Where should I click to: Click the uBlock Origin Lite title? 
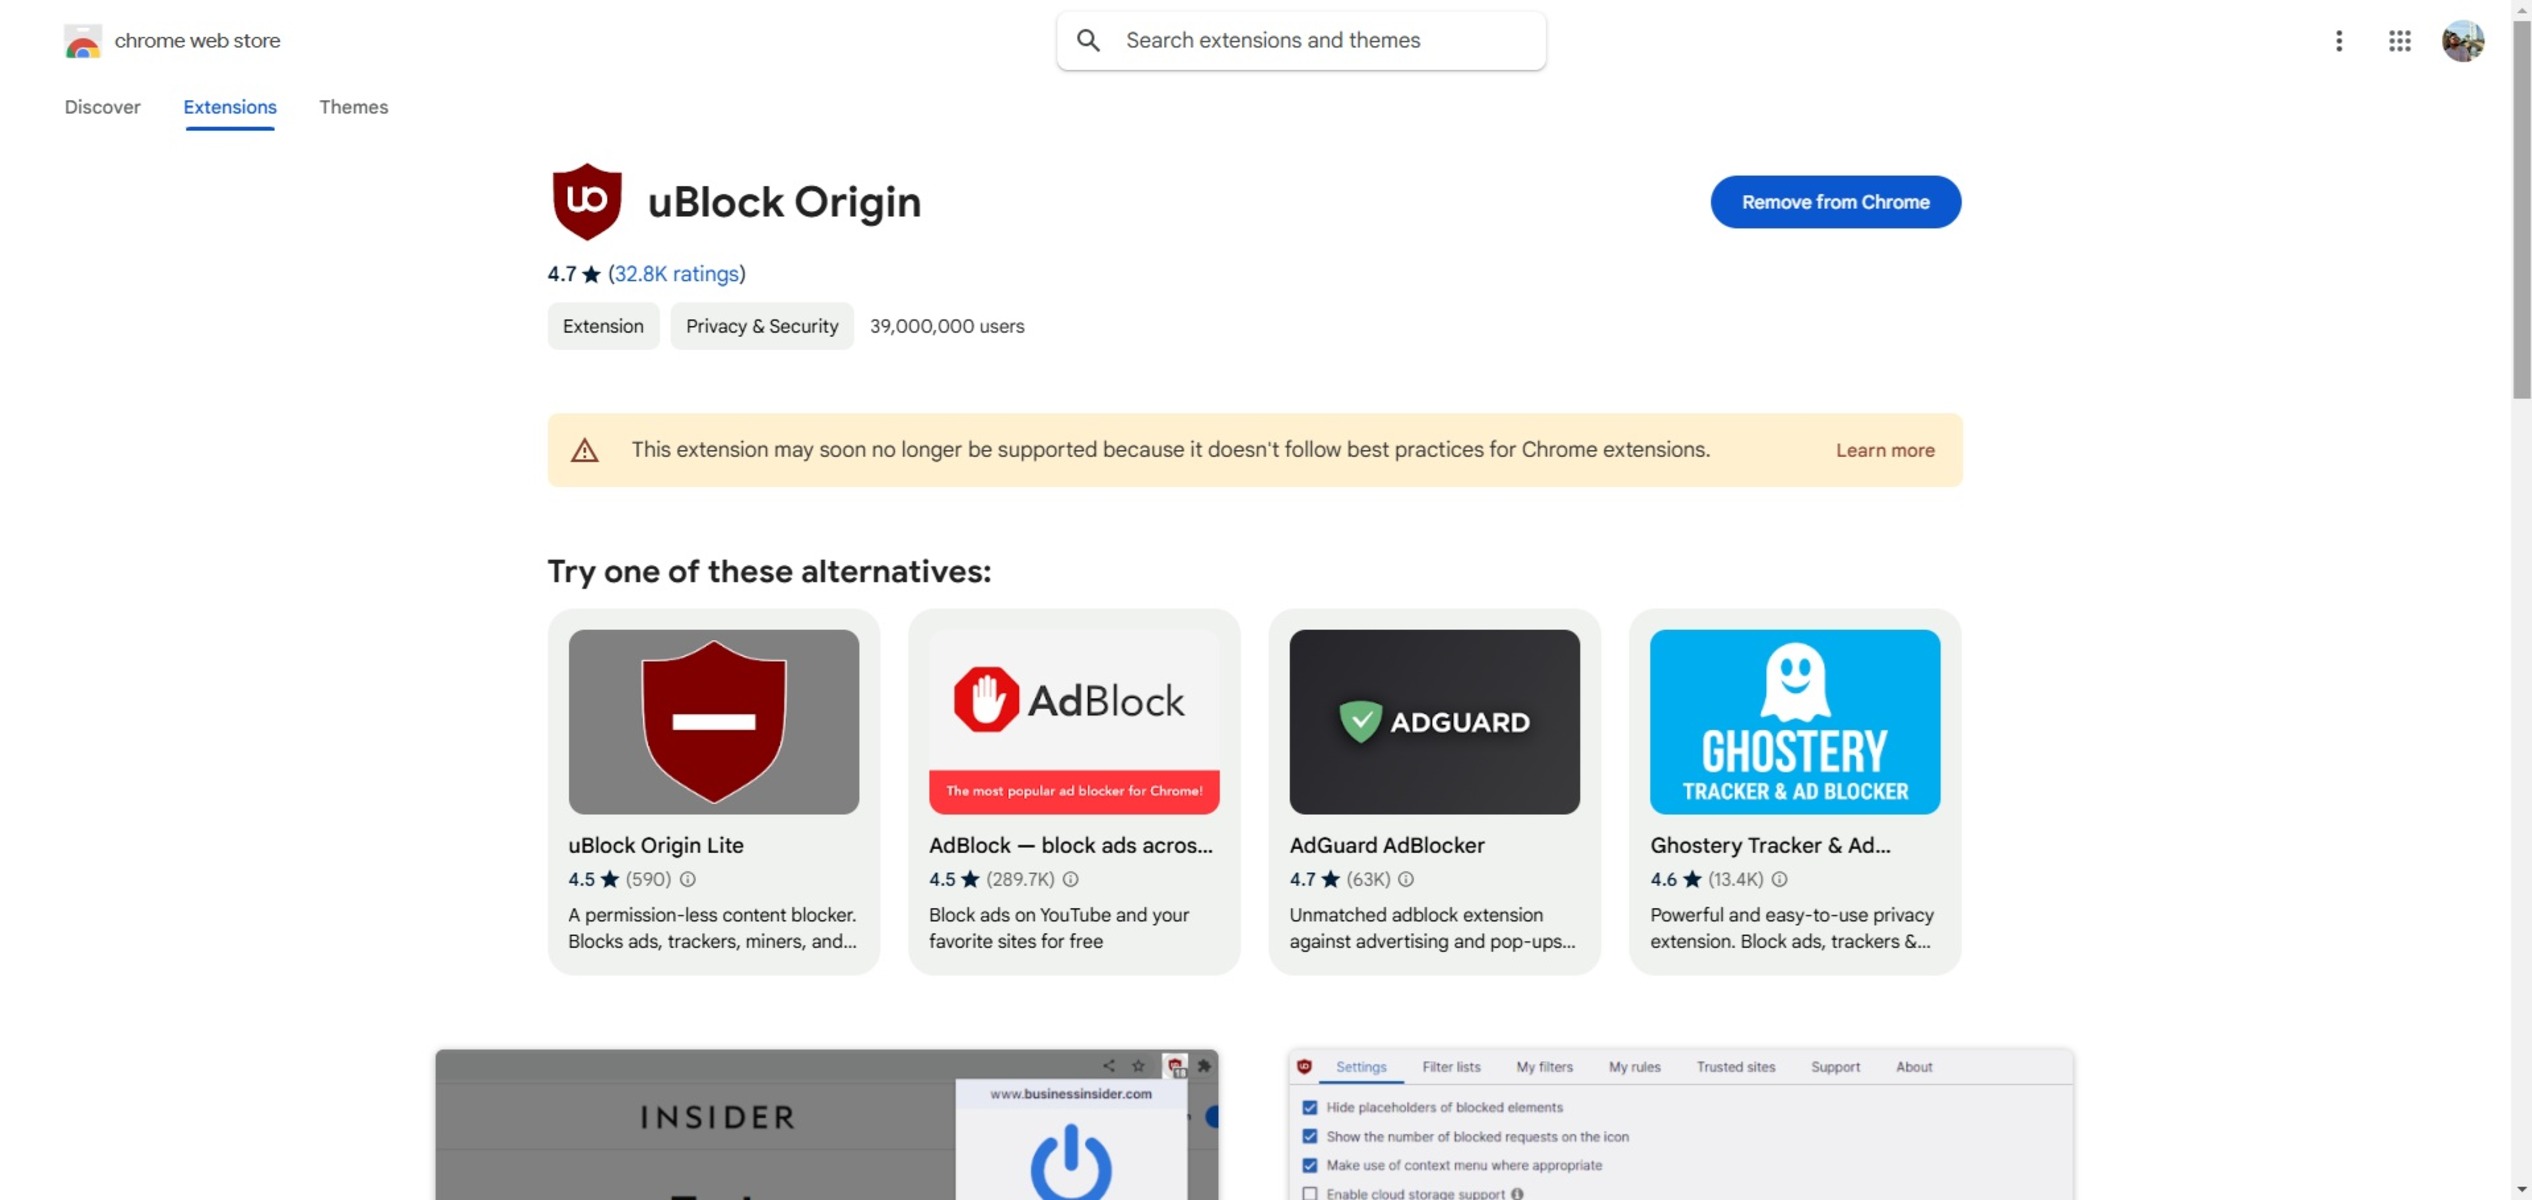coord(656,845)
